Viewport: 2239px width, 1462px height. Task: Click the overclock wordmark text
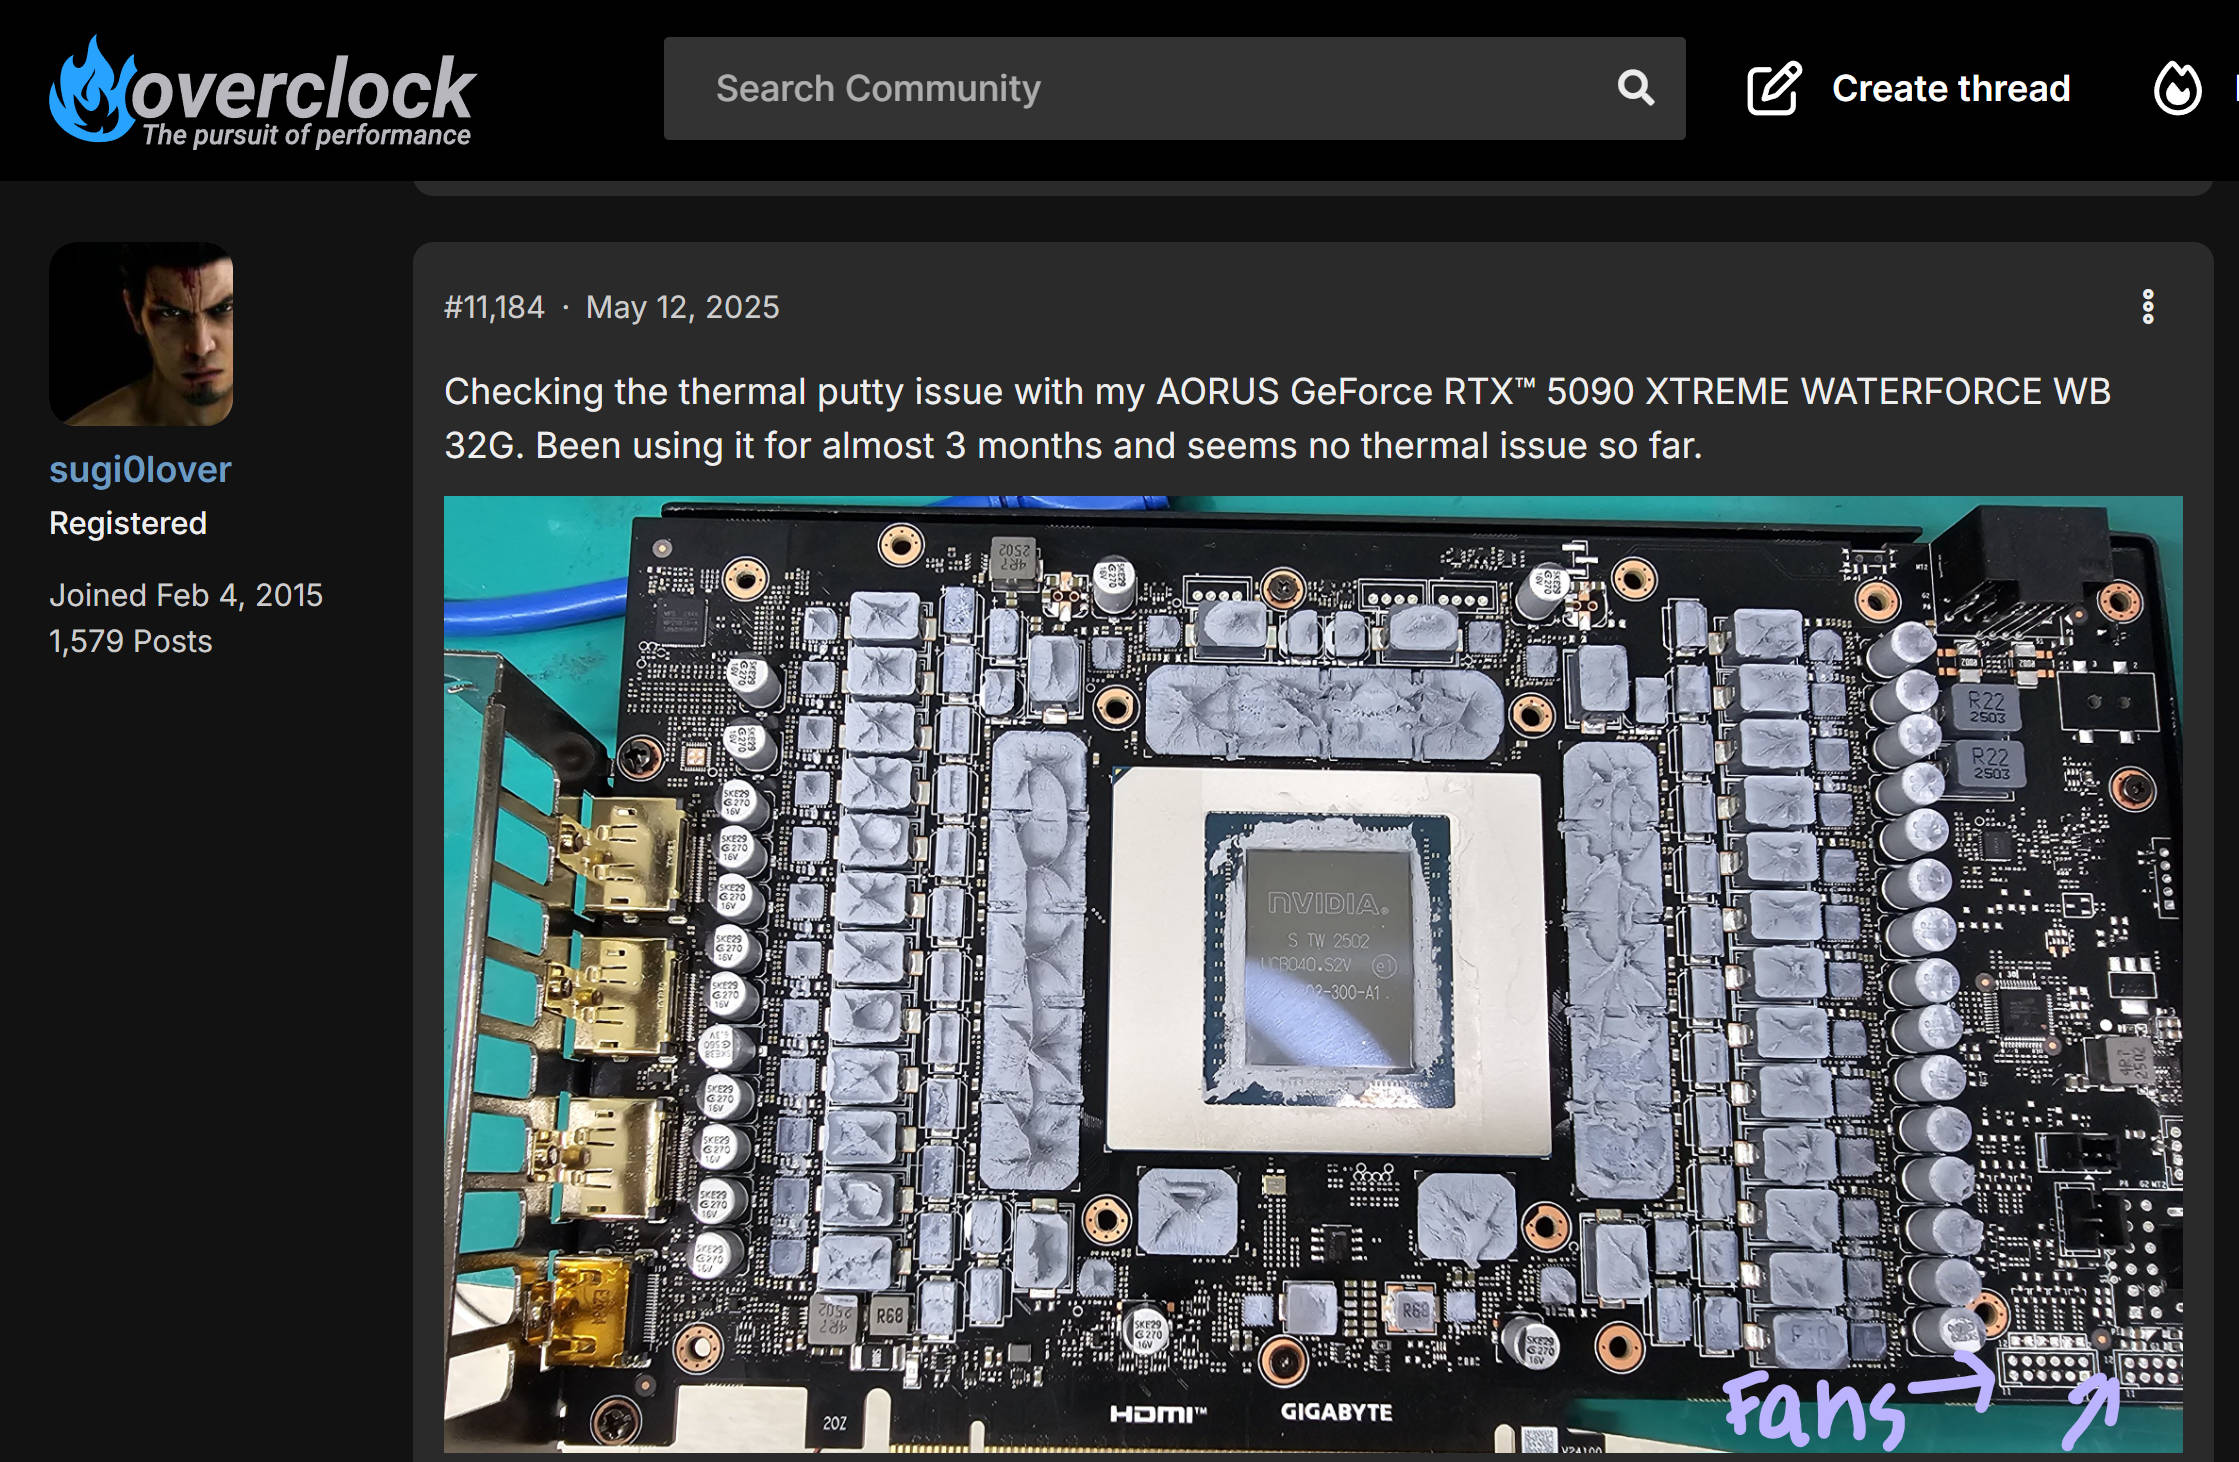(303, 88)
